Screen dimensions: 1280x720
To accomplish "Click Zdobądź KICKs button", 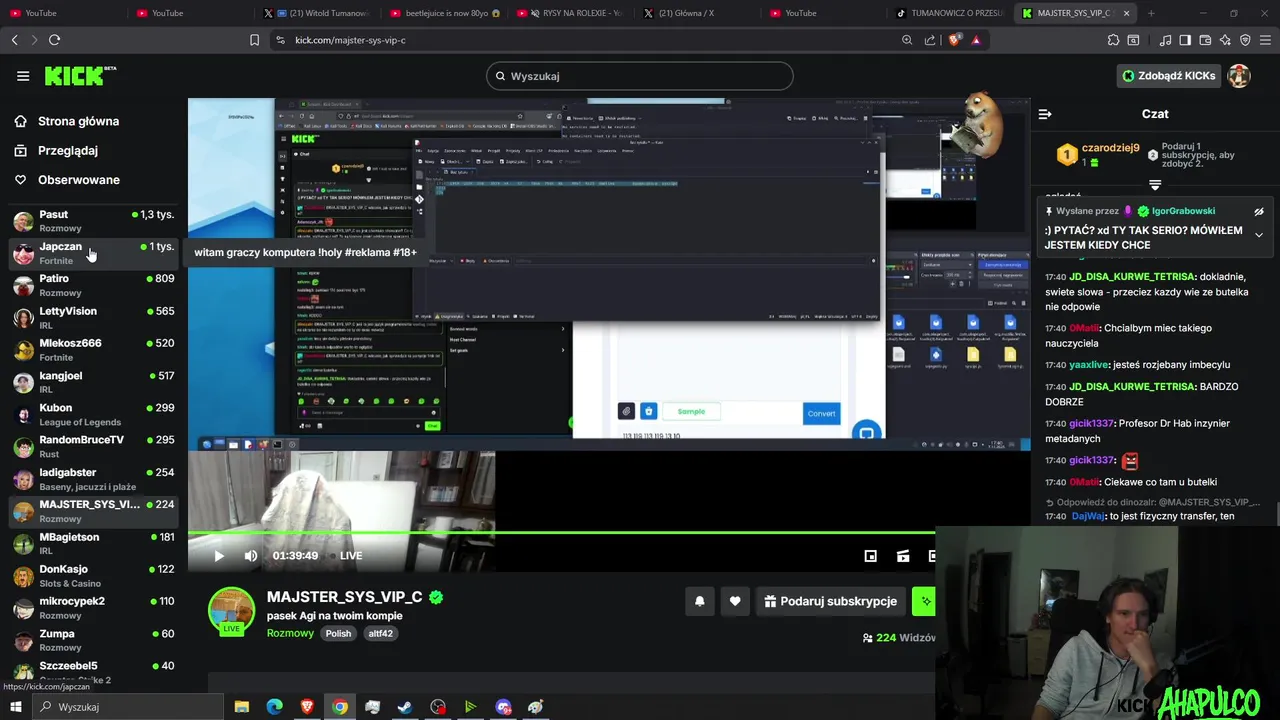I will click(x=1168, y=76).
